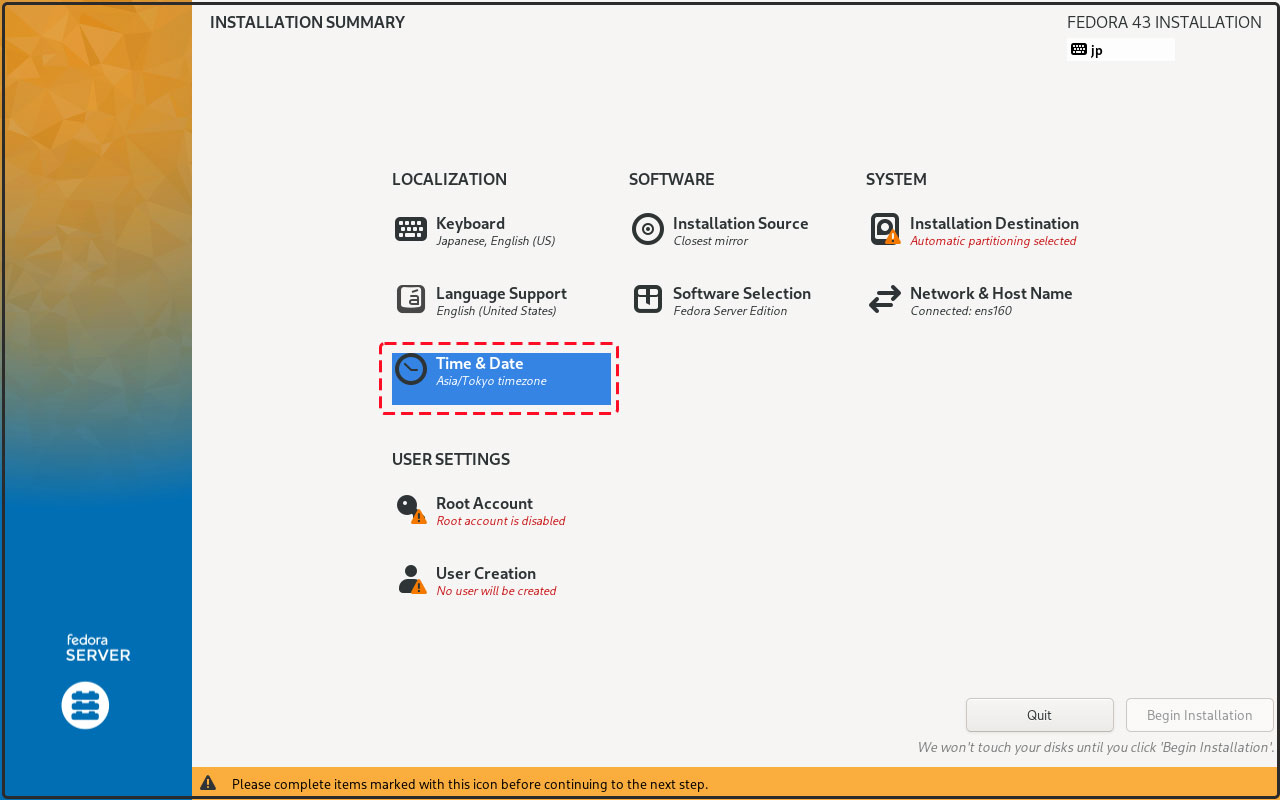Click the 'jp' keyboard layout indicator
This screenshot has height=800, width=1280.
(x=1097, y=50)
